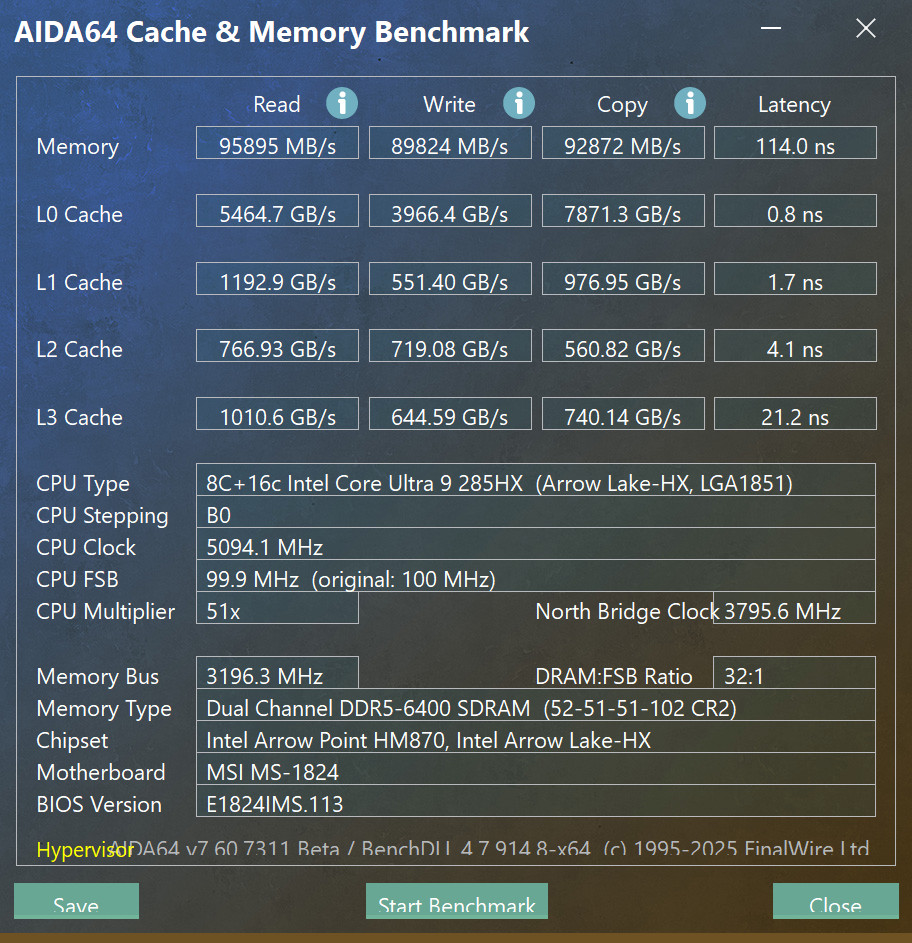Click the L1 Cache Copy 976.95 GB/s box
Image resolution: width=912 pixels, height=943 pixels.
[623, 278]
